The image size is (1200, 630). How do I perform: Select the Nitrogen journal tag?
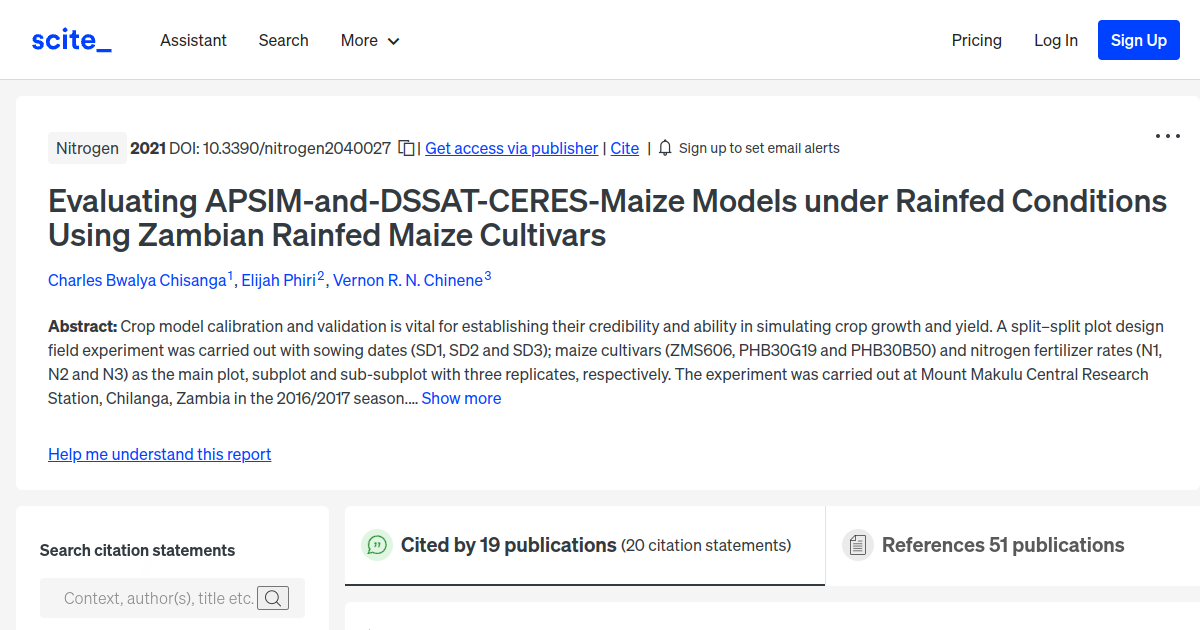tap(87, 147)
